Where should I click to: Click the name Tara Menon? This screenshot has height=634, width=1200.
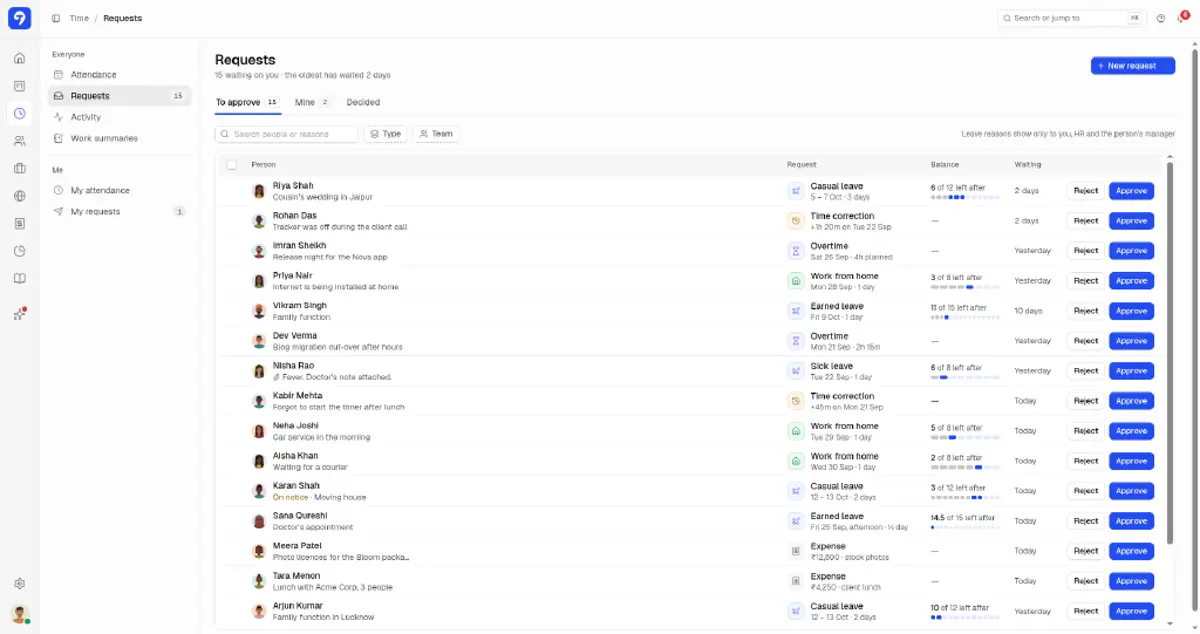click(297, 576)
